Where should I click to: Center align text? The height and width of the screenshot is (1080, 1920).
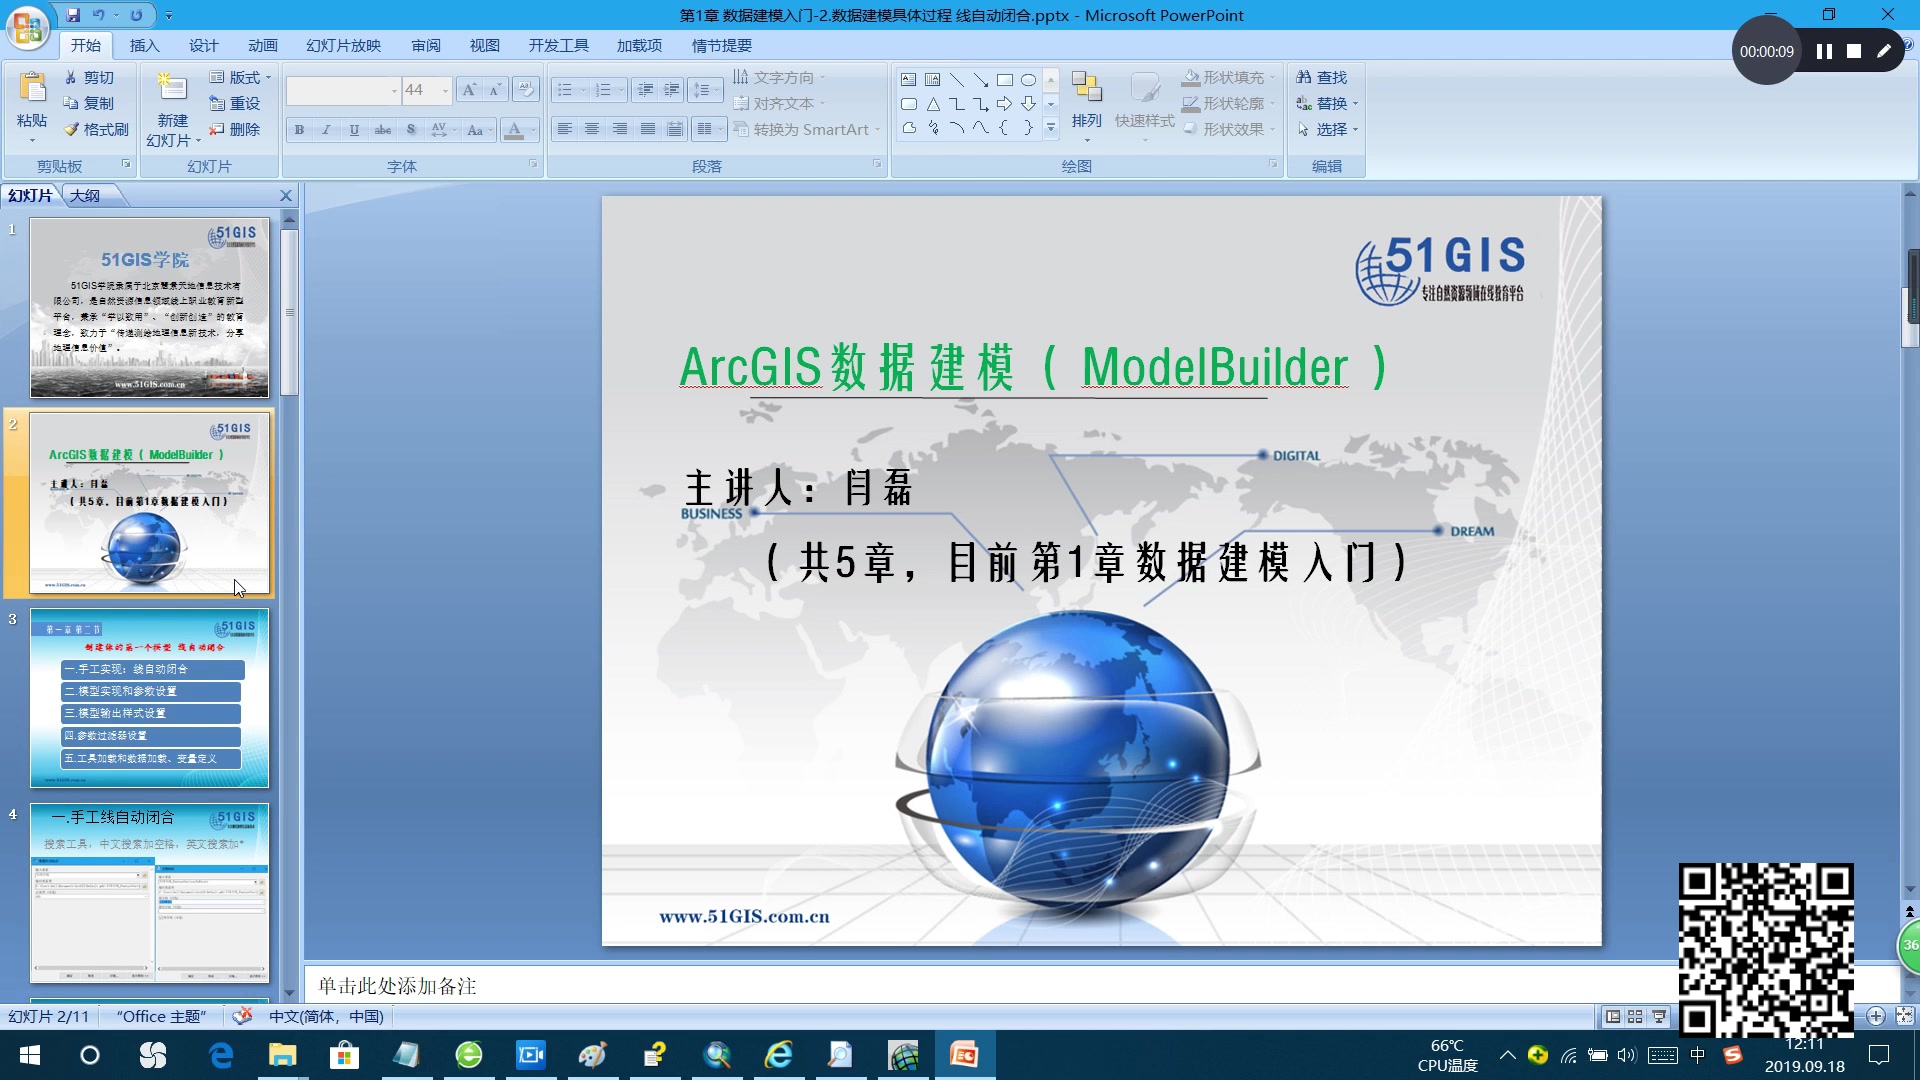(x=592, y=129)
